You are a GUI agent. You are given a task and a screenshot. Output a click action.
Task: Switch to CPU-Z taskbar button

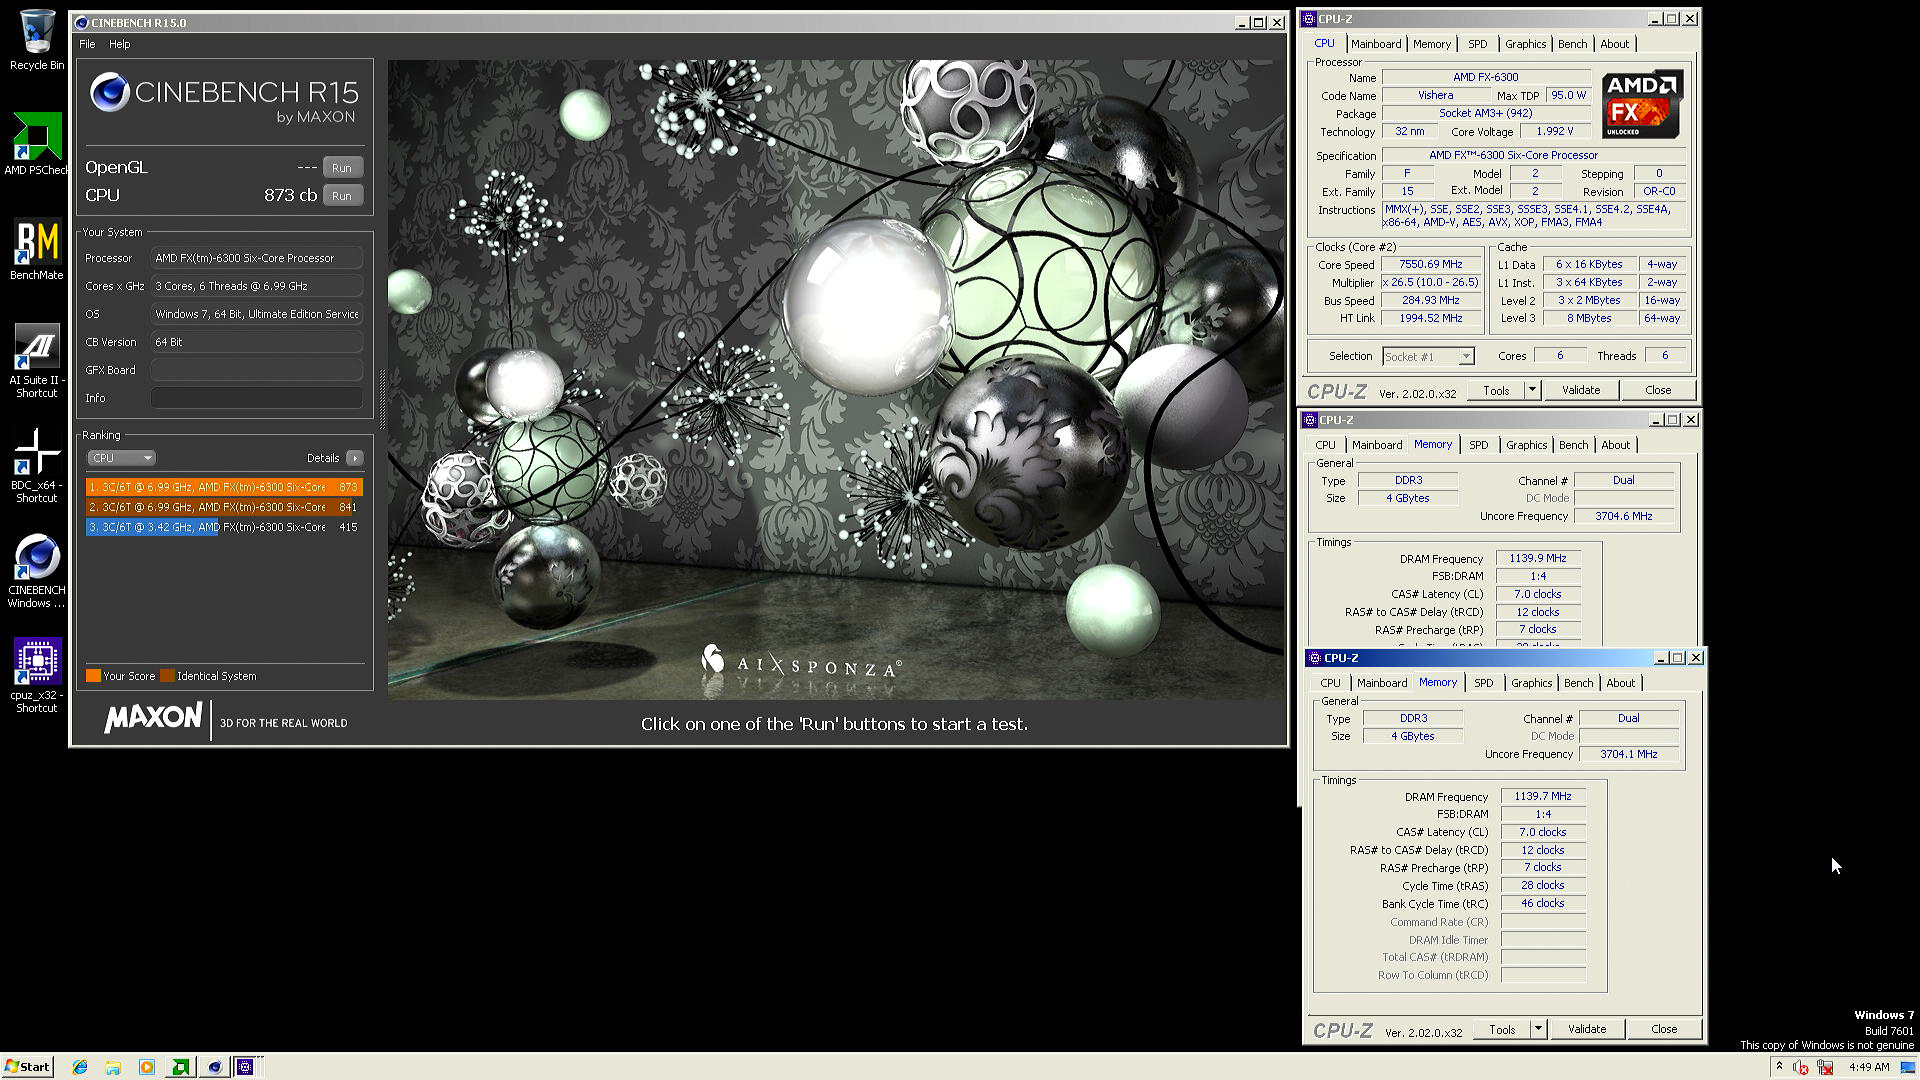[245, 1067]
